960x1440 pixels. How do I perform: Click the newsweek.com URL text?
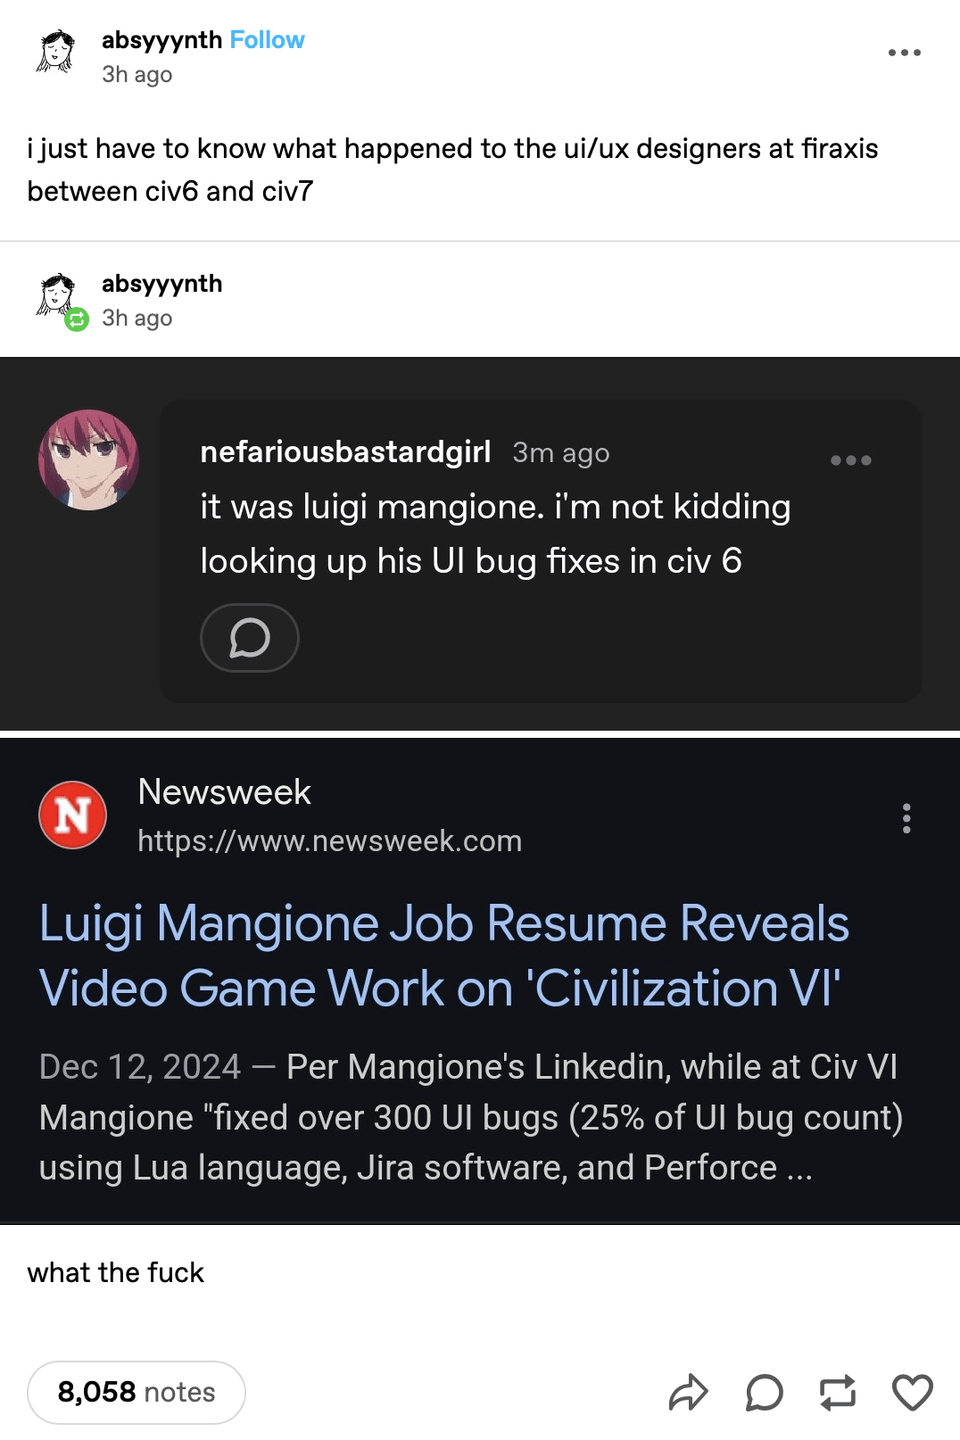click(x=329, y=841)
